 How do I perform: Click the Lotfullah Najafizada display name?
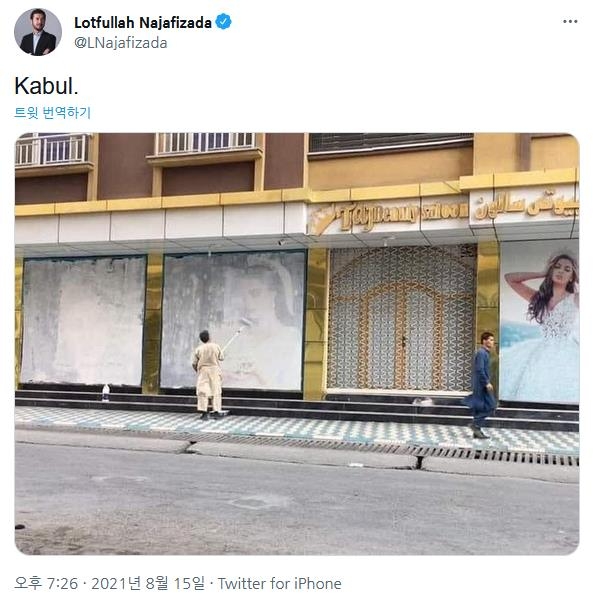(143, 23)
